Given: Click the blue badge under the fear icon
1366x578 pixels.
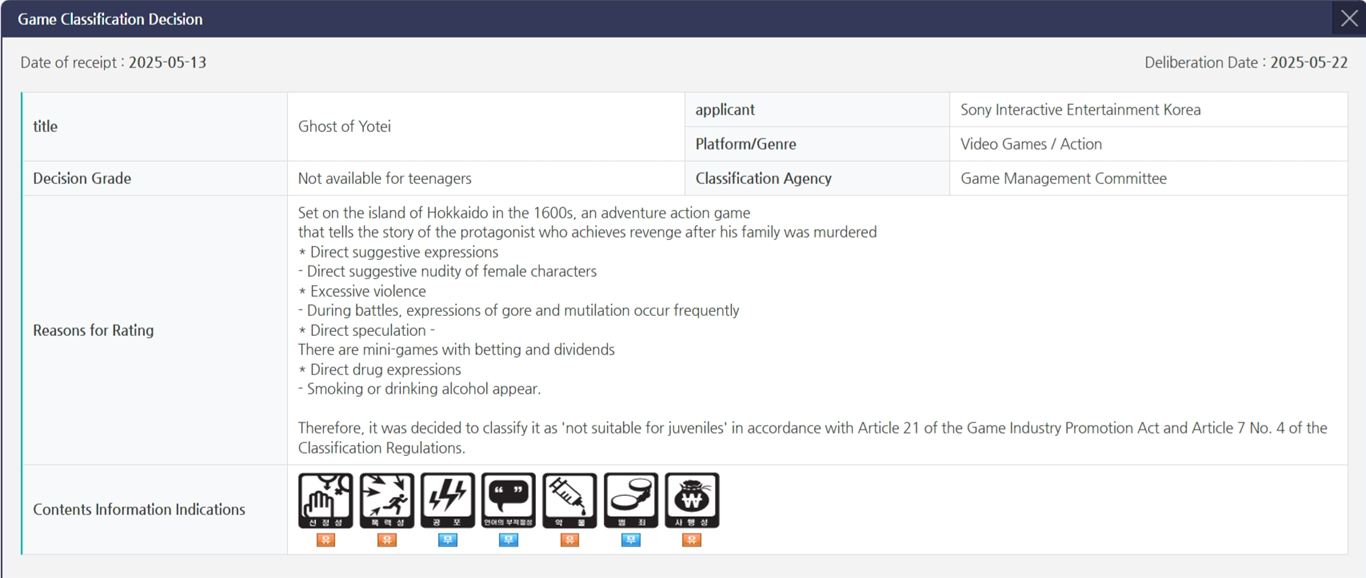Looking at the screenshot, I should coord(448,540).
